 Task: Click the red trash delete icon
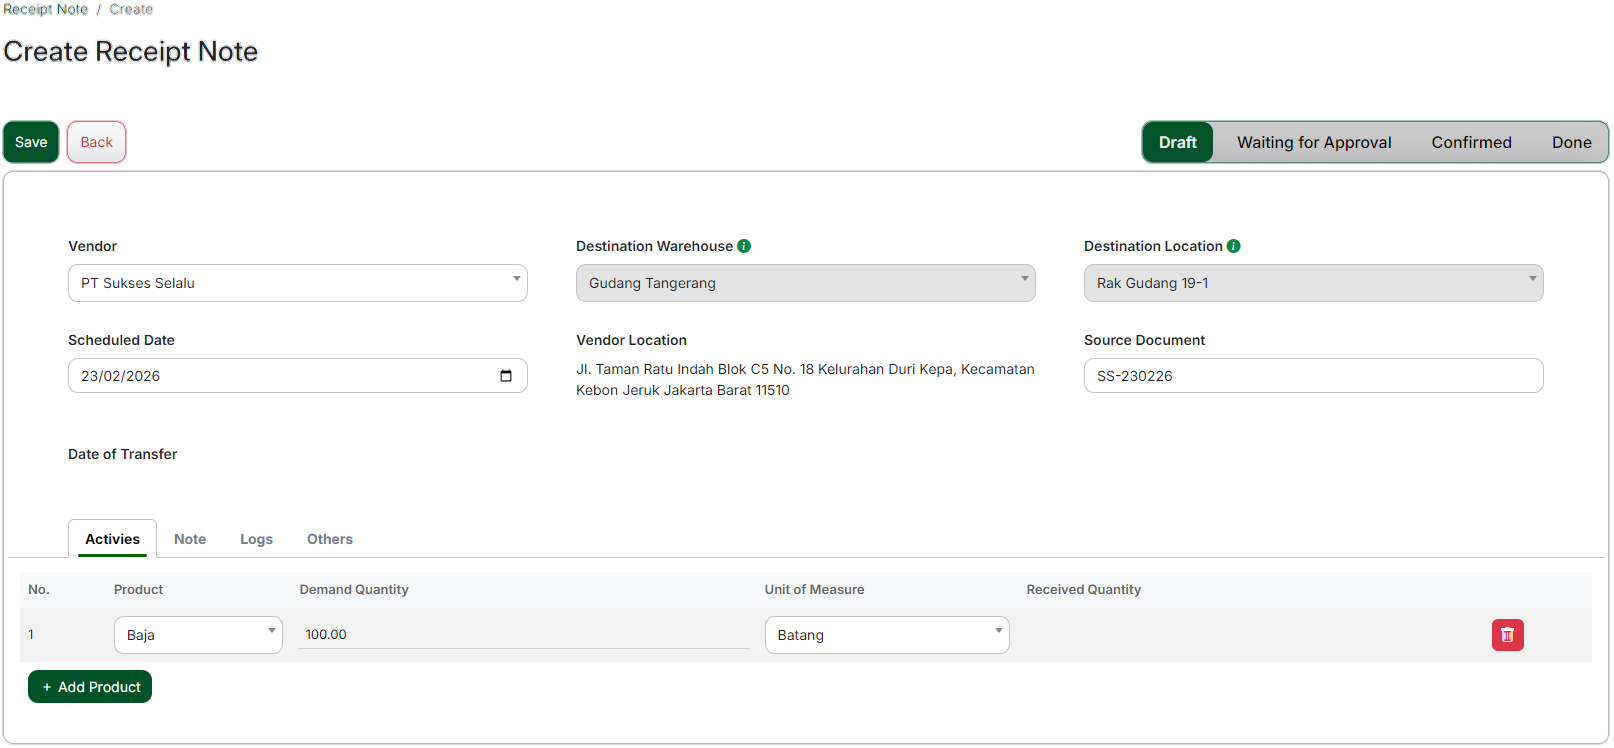[x=1507, y=635]
